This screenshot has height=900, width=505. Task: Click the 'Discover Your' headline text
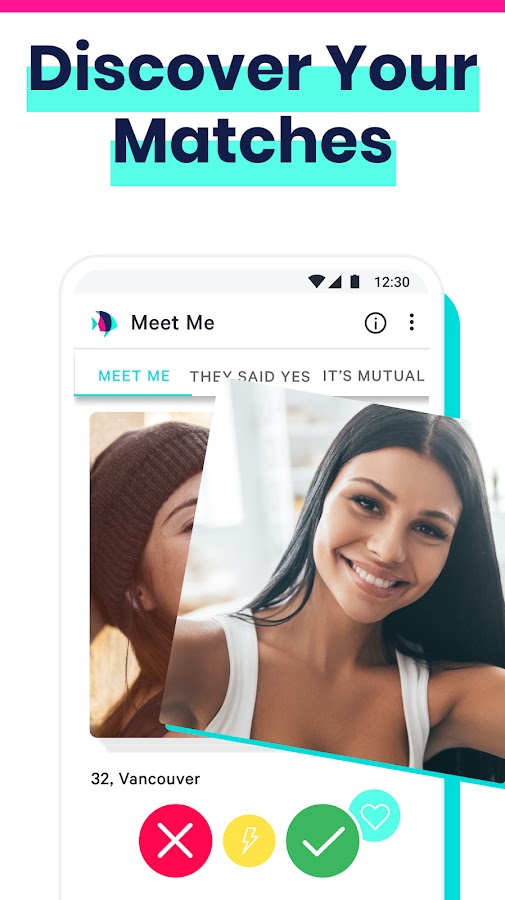(253, 67)
